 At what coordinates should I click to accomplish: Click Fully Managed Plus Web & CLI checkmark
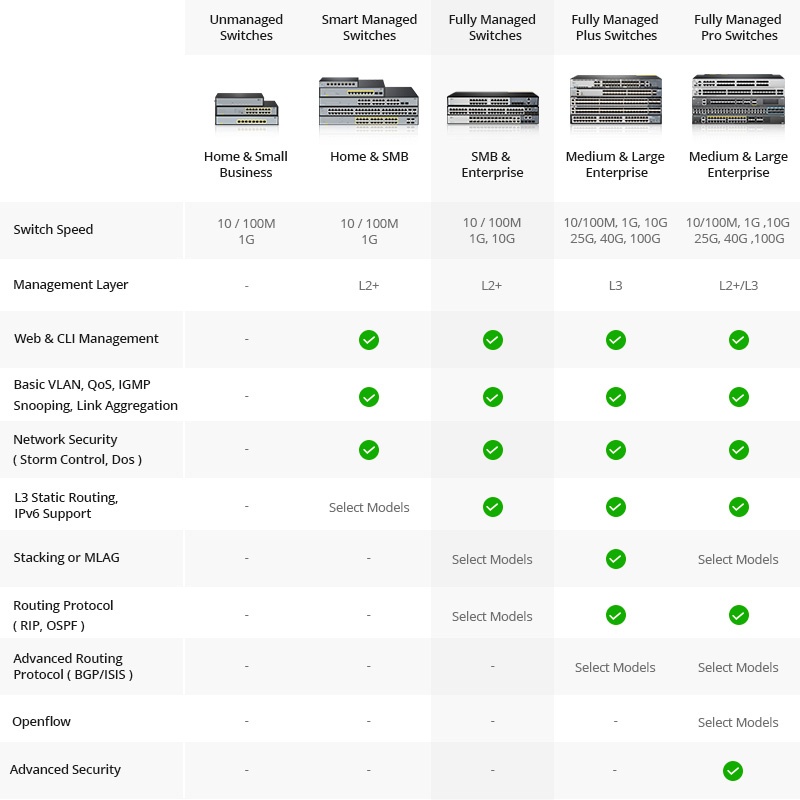[x=616, y=340]
